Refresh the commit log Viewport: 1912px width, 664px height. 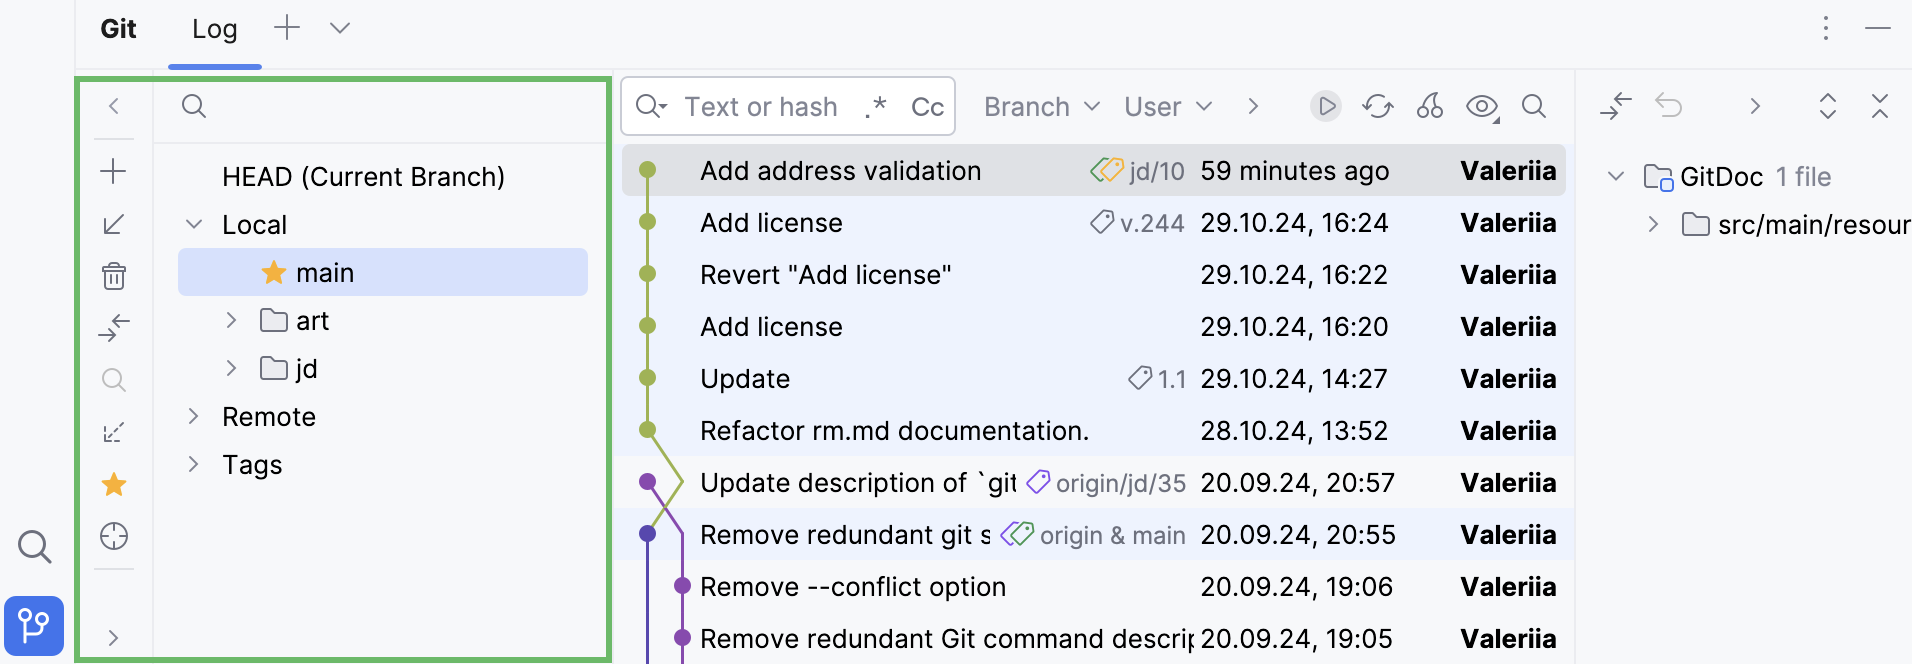1378,106
